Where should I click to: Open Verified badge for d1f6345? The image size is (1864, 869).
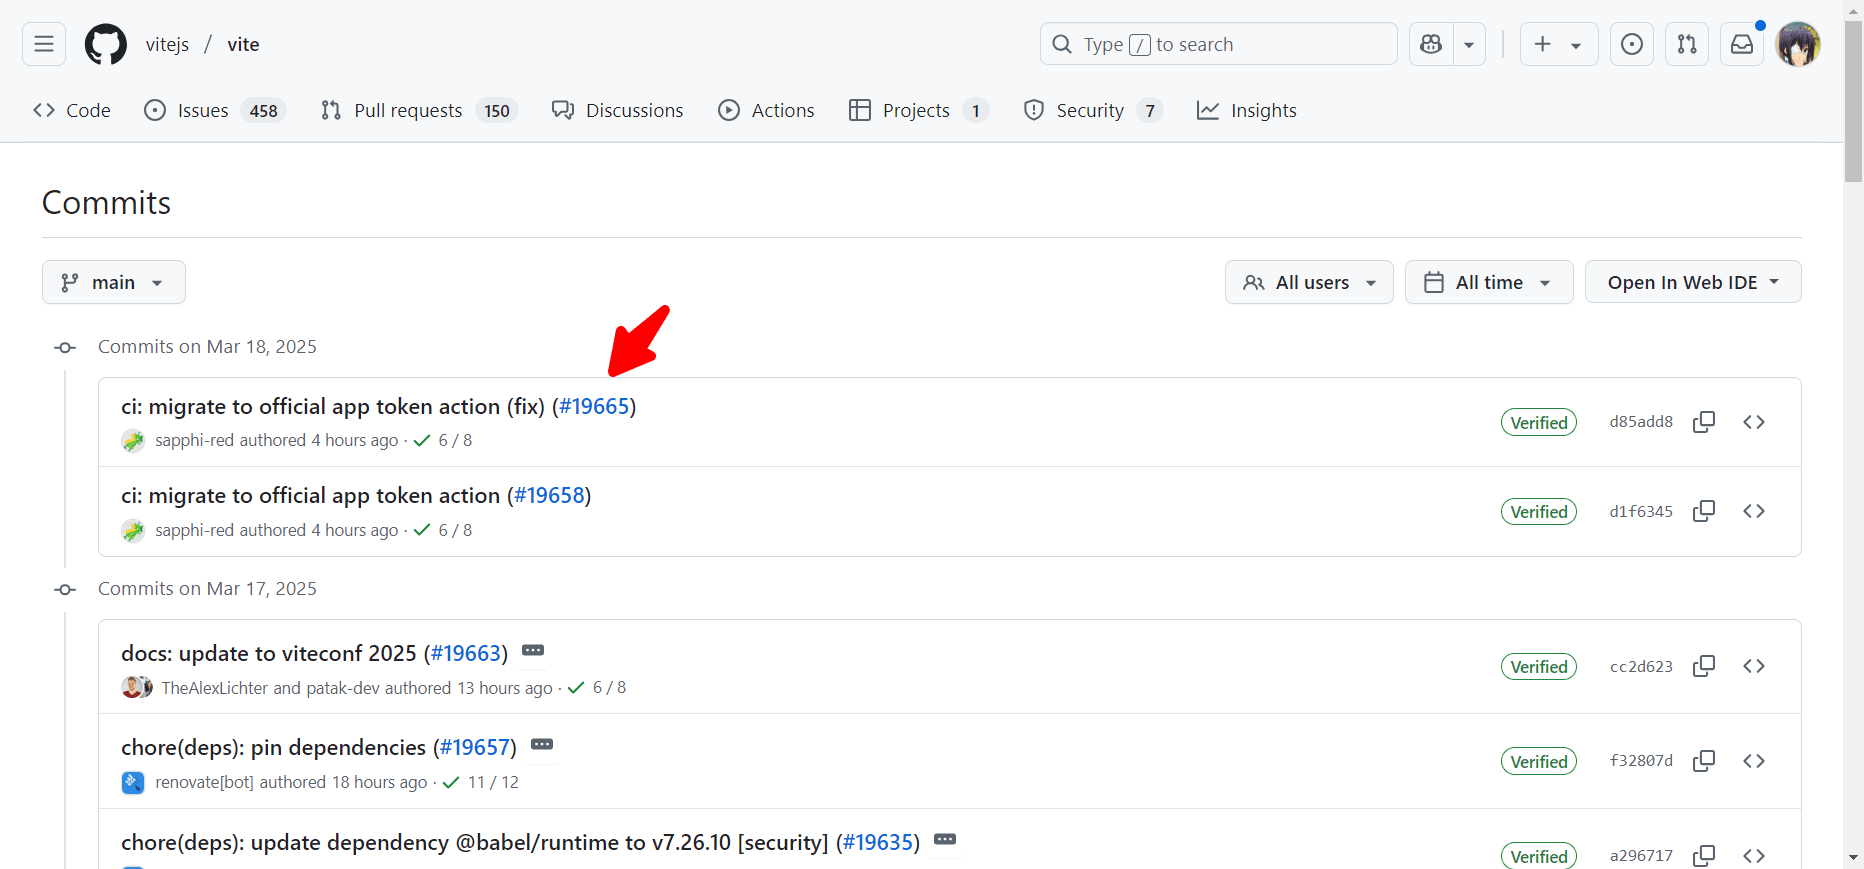1539,511
